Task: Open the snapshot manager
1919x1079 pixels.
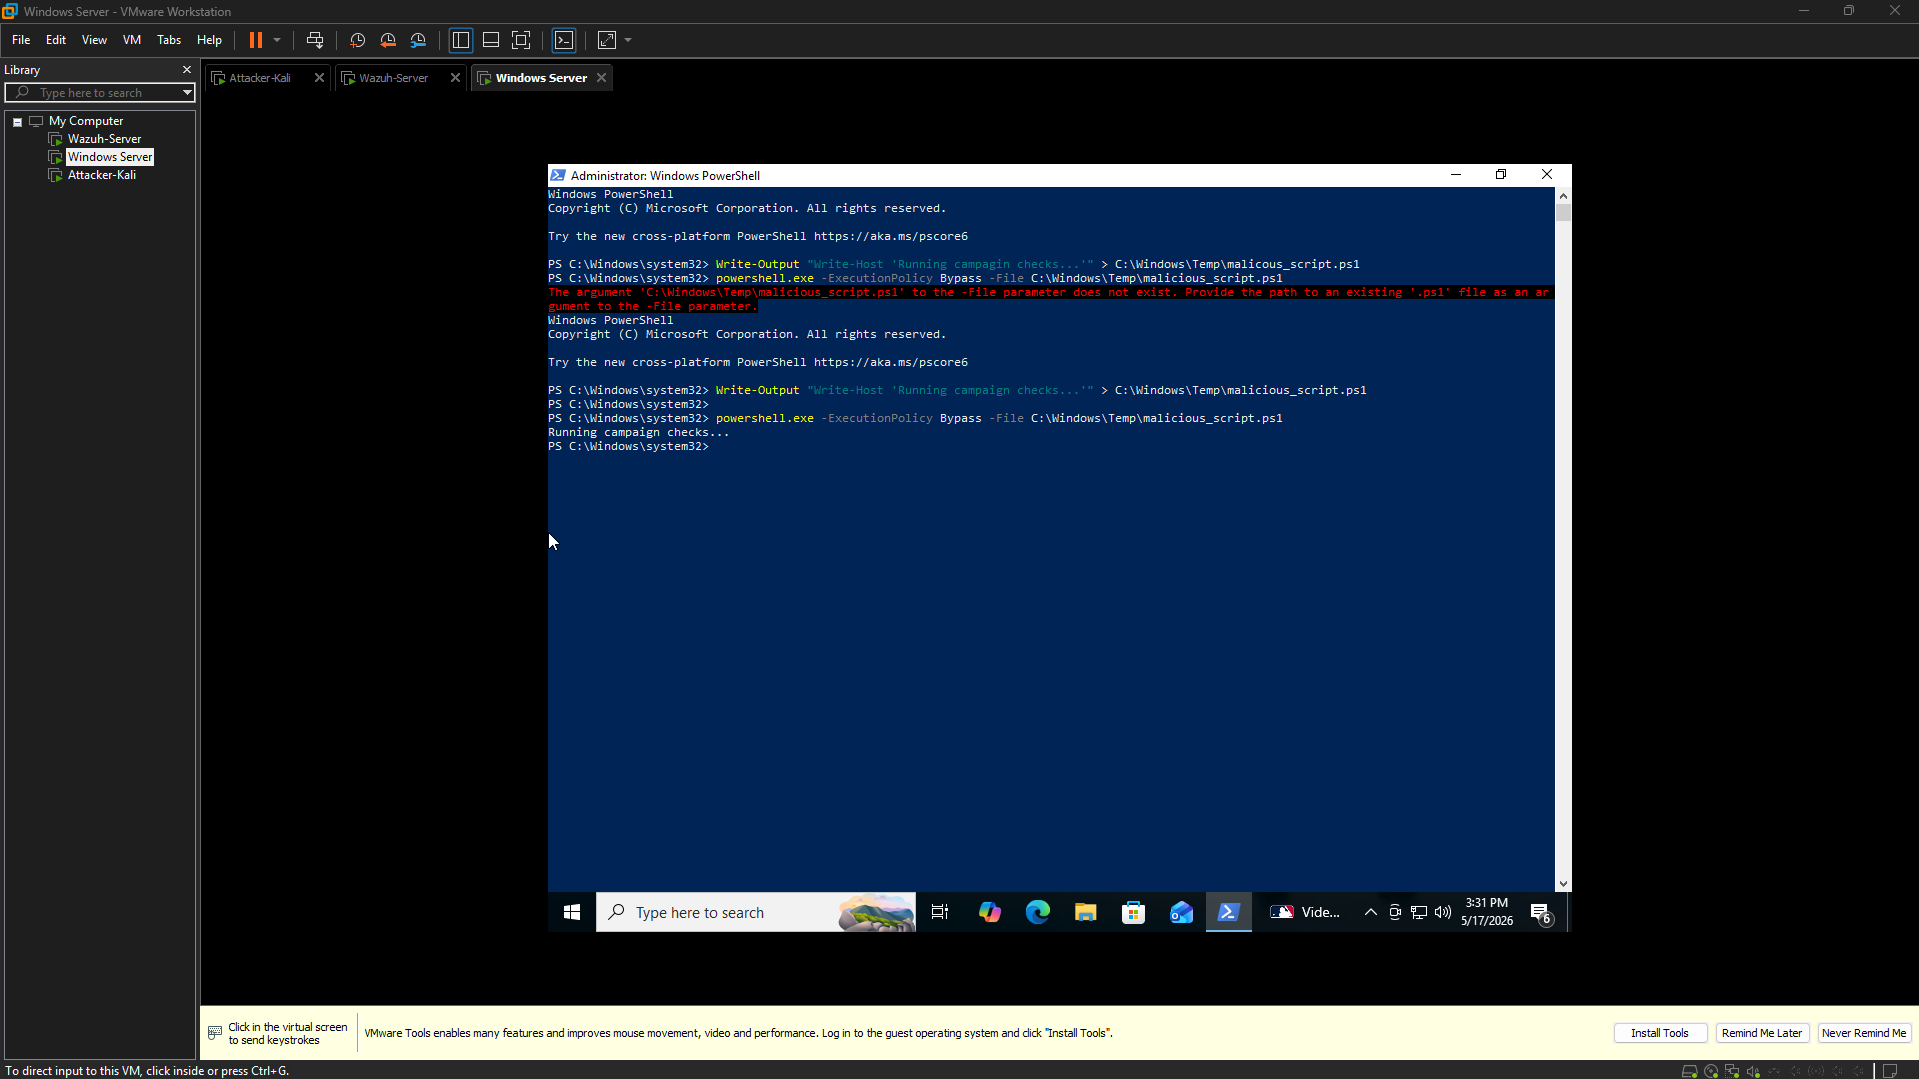Action: pos(419,40)
